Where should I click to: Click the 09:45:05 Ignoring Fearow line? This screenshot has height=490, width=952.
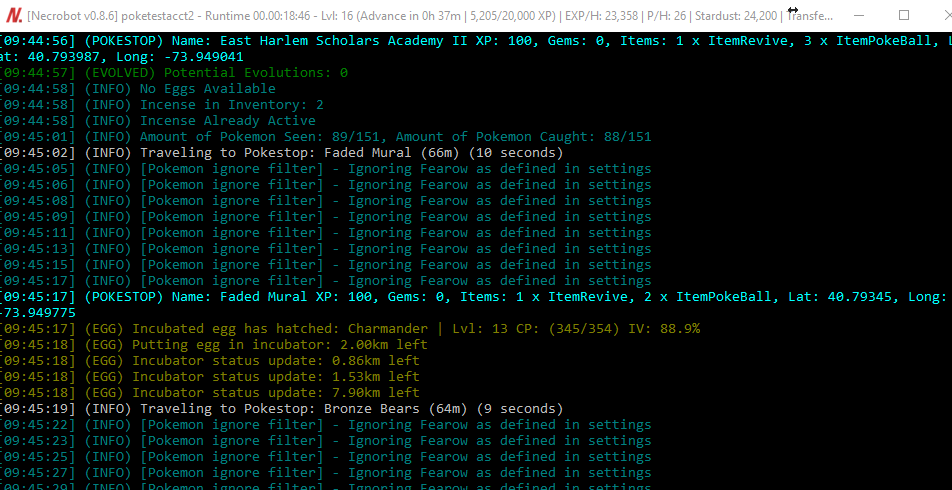[325, 169]
